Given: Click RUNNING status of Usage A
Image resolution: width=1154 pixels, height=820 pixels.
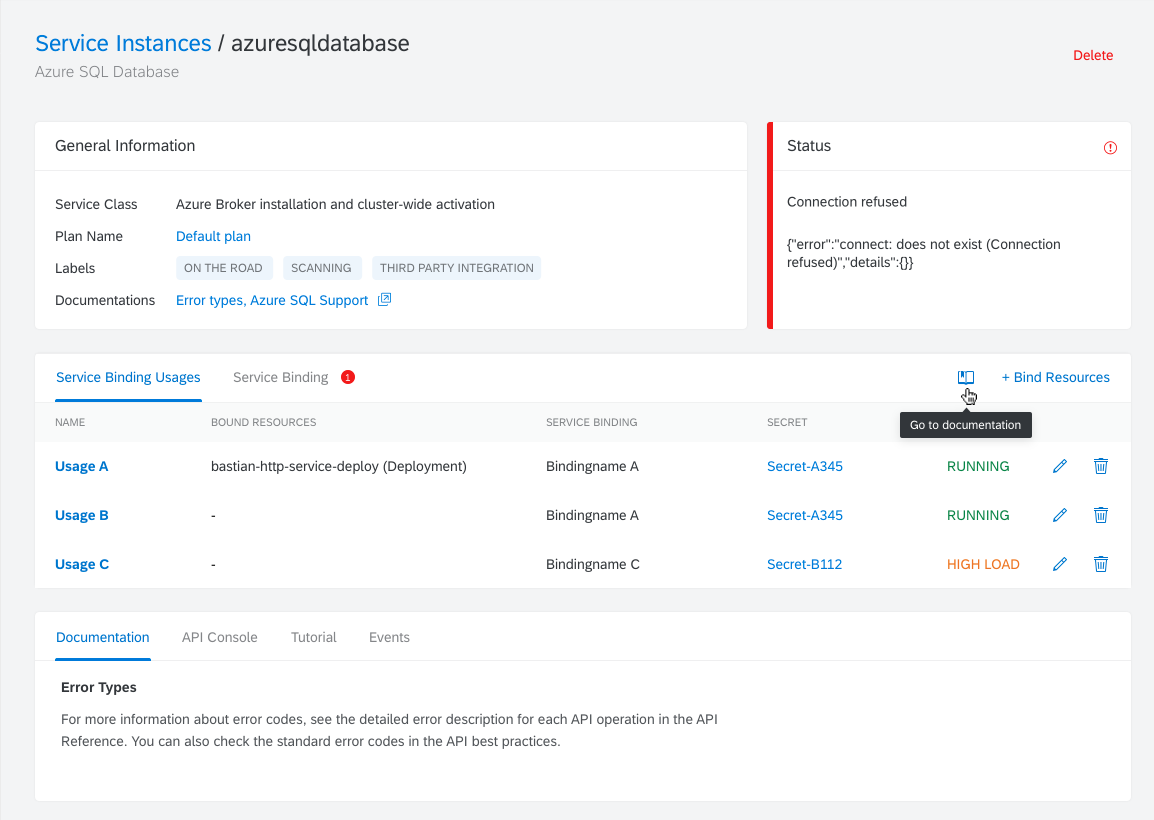Looking at the screenshot, I should coord(978,466).
